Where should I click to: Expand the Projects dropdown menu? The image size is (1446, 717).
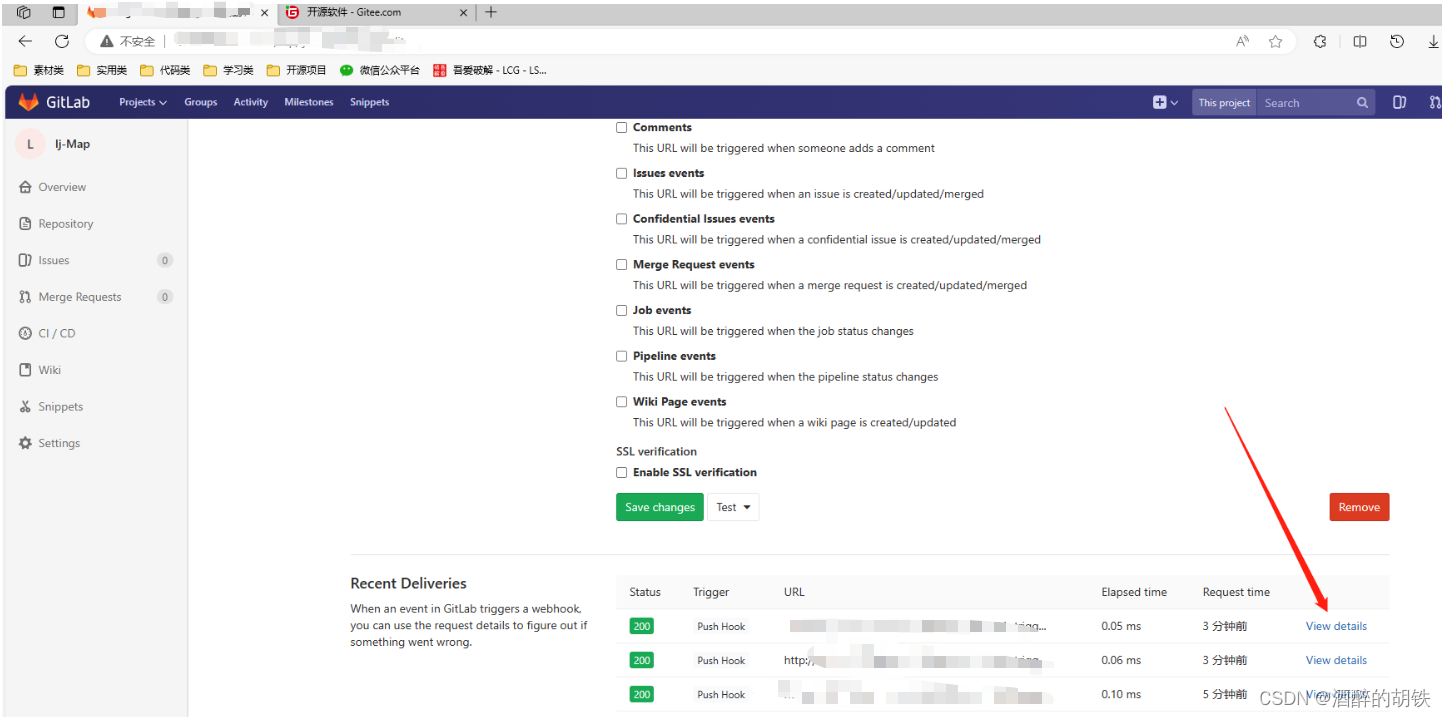[x=143, y=102]
